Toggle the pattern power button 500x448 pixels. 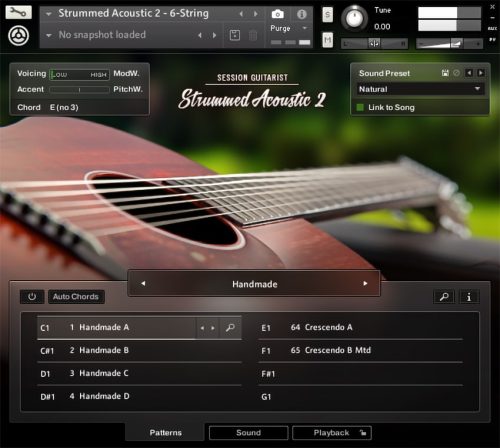(32, 297)
